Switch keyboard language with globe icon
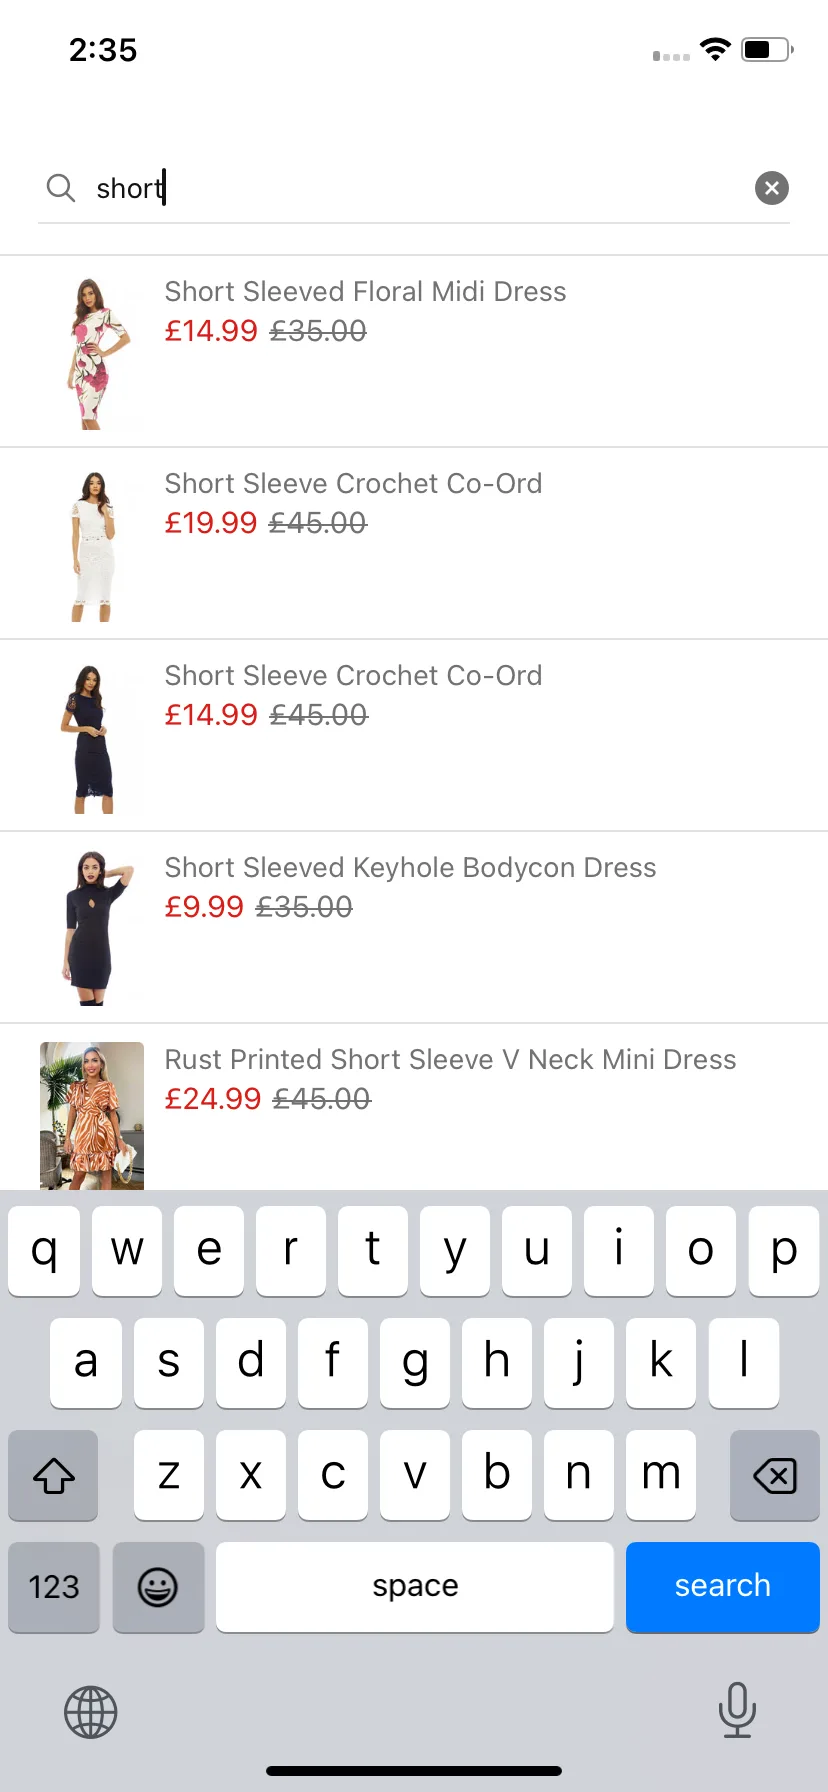This screenshot has width=828, height=1792. tap(91, 1712)
